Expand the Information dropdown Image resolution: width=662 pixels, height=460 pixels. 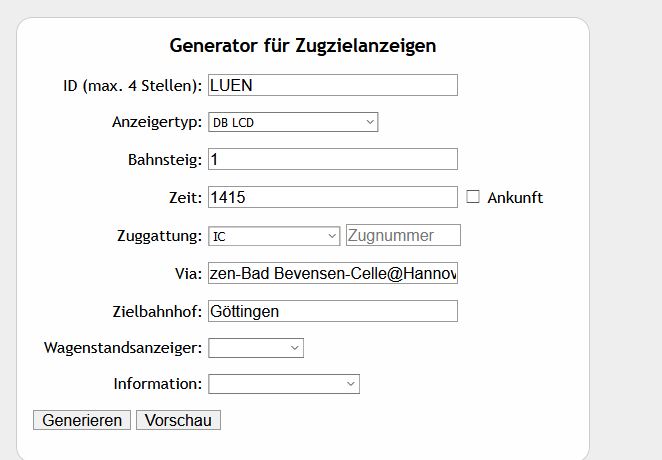pos(283,384)
